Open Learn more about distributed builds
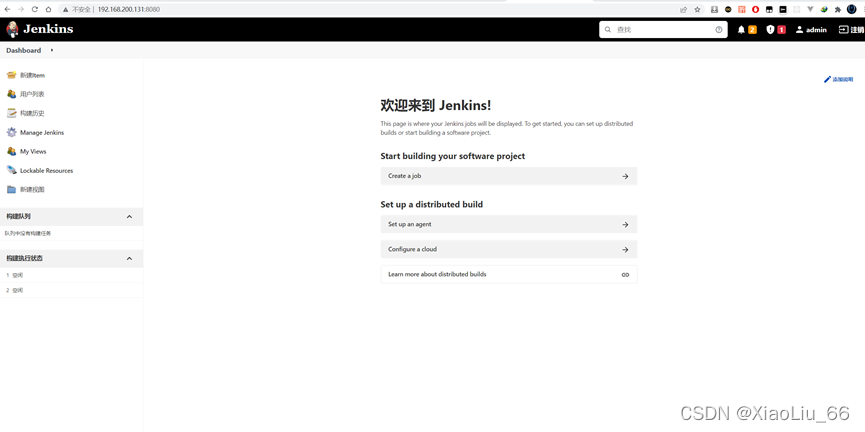 point(509,274)
